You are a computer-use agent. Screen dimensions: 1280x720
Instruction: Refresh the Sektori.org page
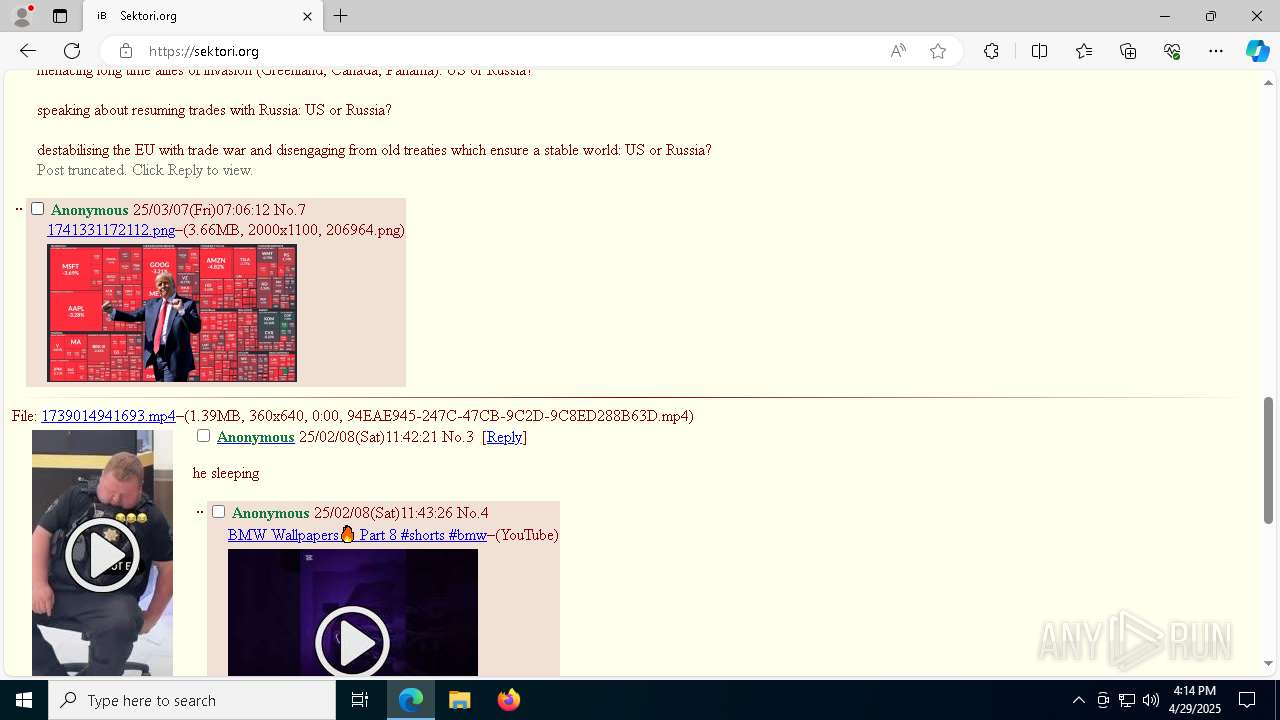click(72, 51)
